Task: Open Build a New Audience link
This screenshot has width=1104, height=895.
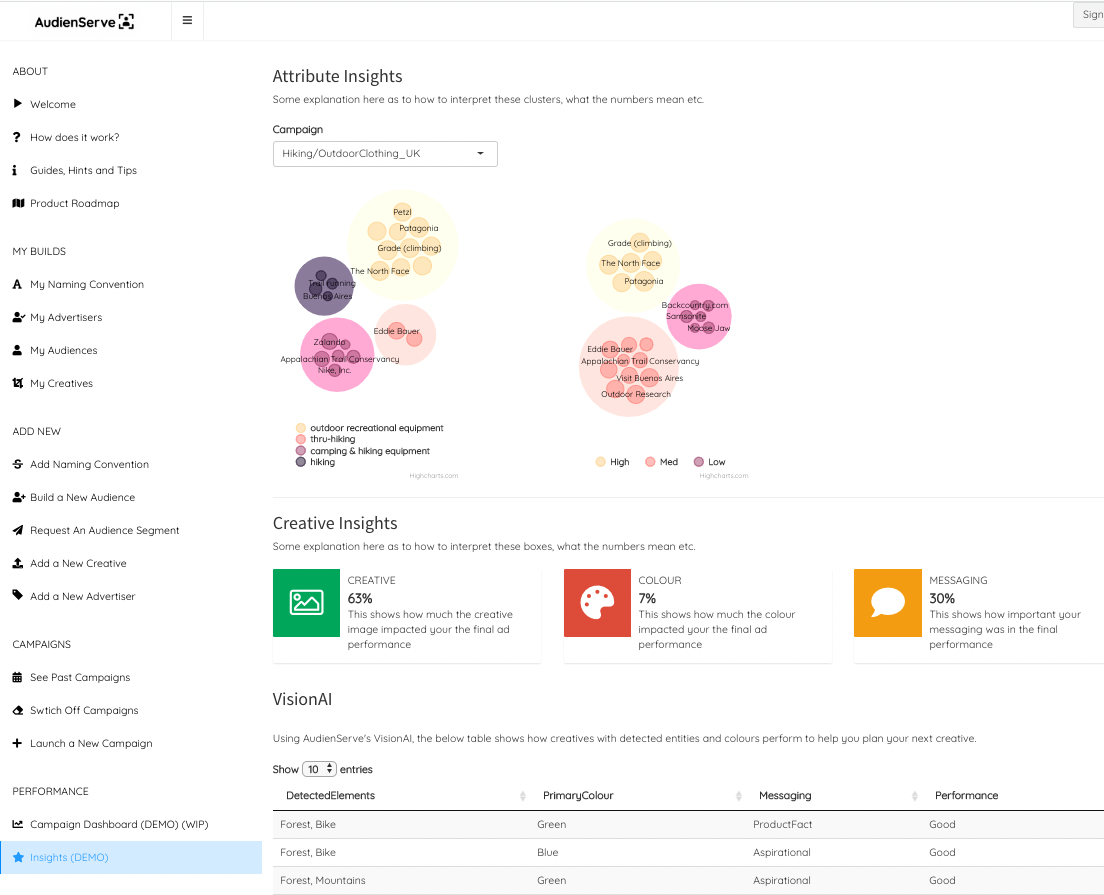Action: (x=82, y=497)
